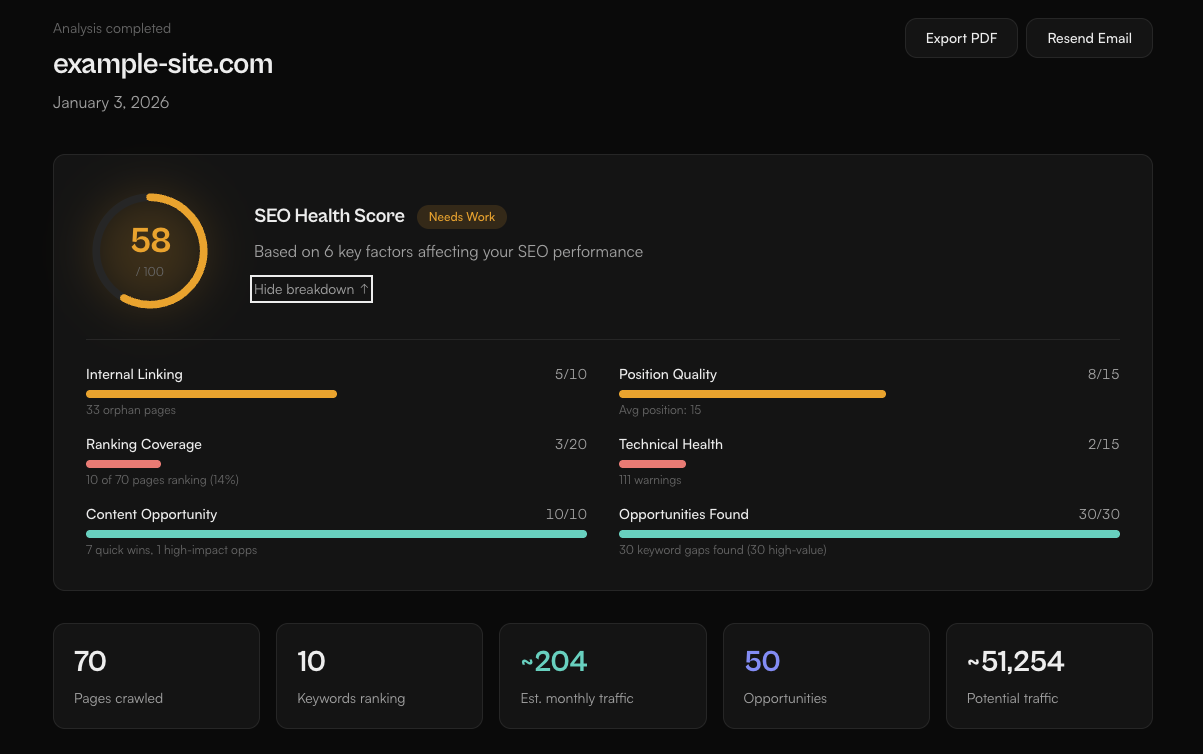Click the Technical Health red bar
This screenshot has width=1203, height=754.
[x=652, y=464]
